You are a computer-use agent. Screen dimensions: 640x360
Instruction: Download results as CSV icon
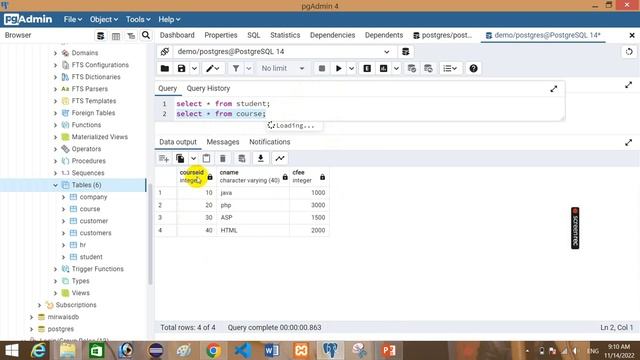click(x=260, y=158)
